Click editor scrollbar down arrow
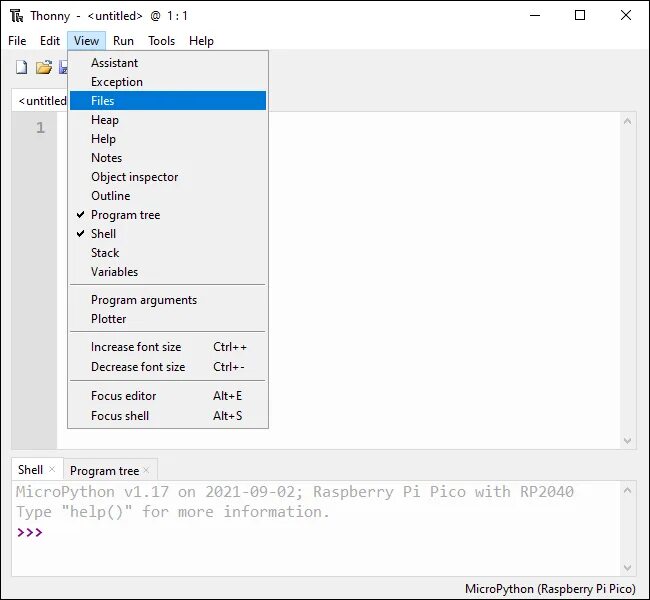Viewport: 650px width, 600px height. point(628,440)
